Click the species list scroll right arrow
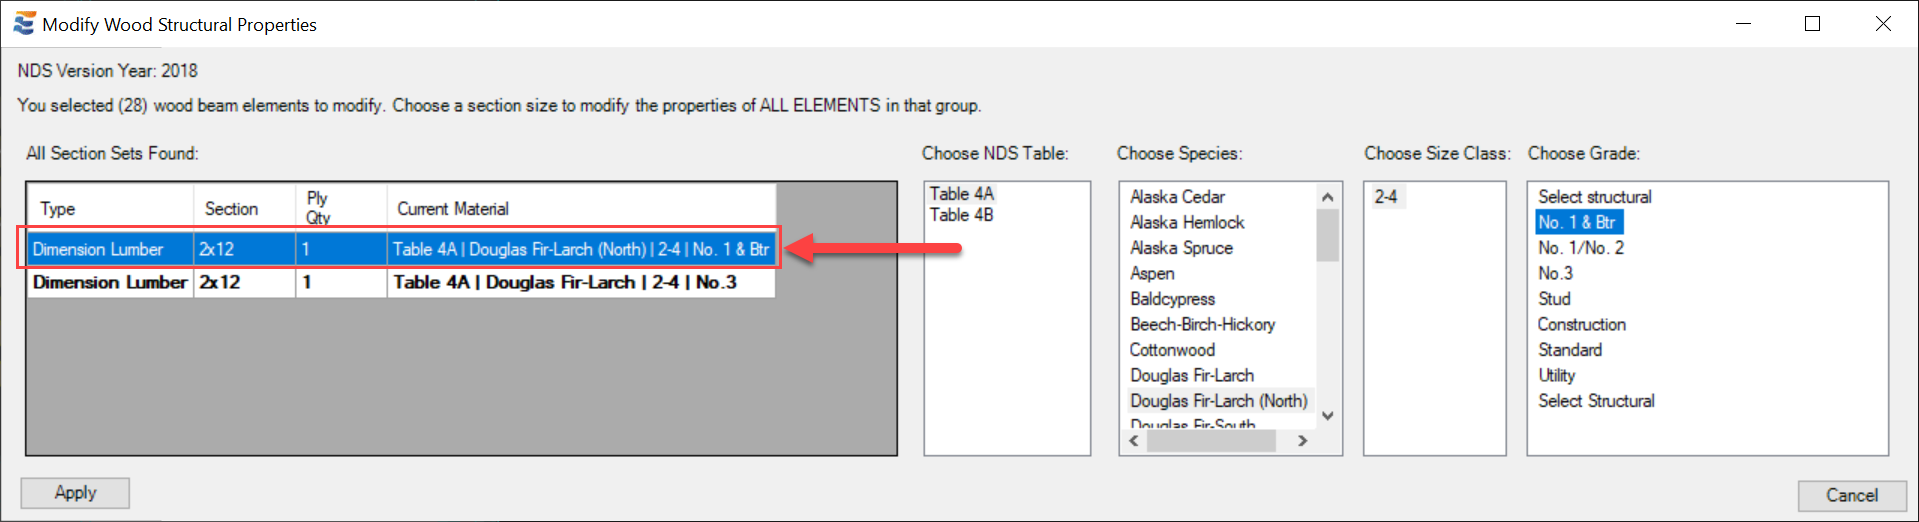Image resolution: width=1919 pixels, height=522 pixels. [1302, 441]
